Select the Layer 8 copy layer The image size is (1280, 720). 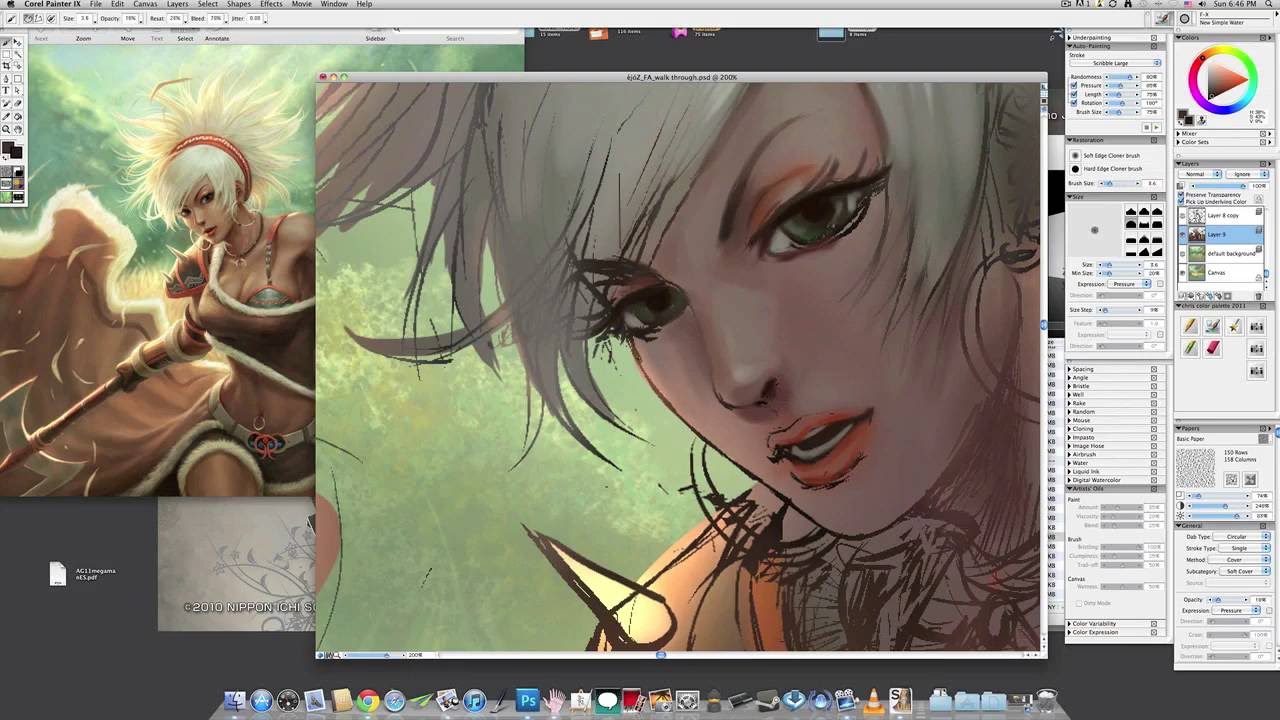tap(1222, 216)
